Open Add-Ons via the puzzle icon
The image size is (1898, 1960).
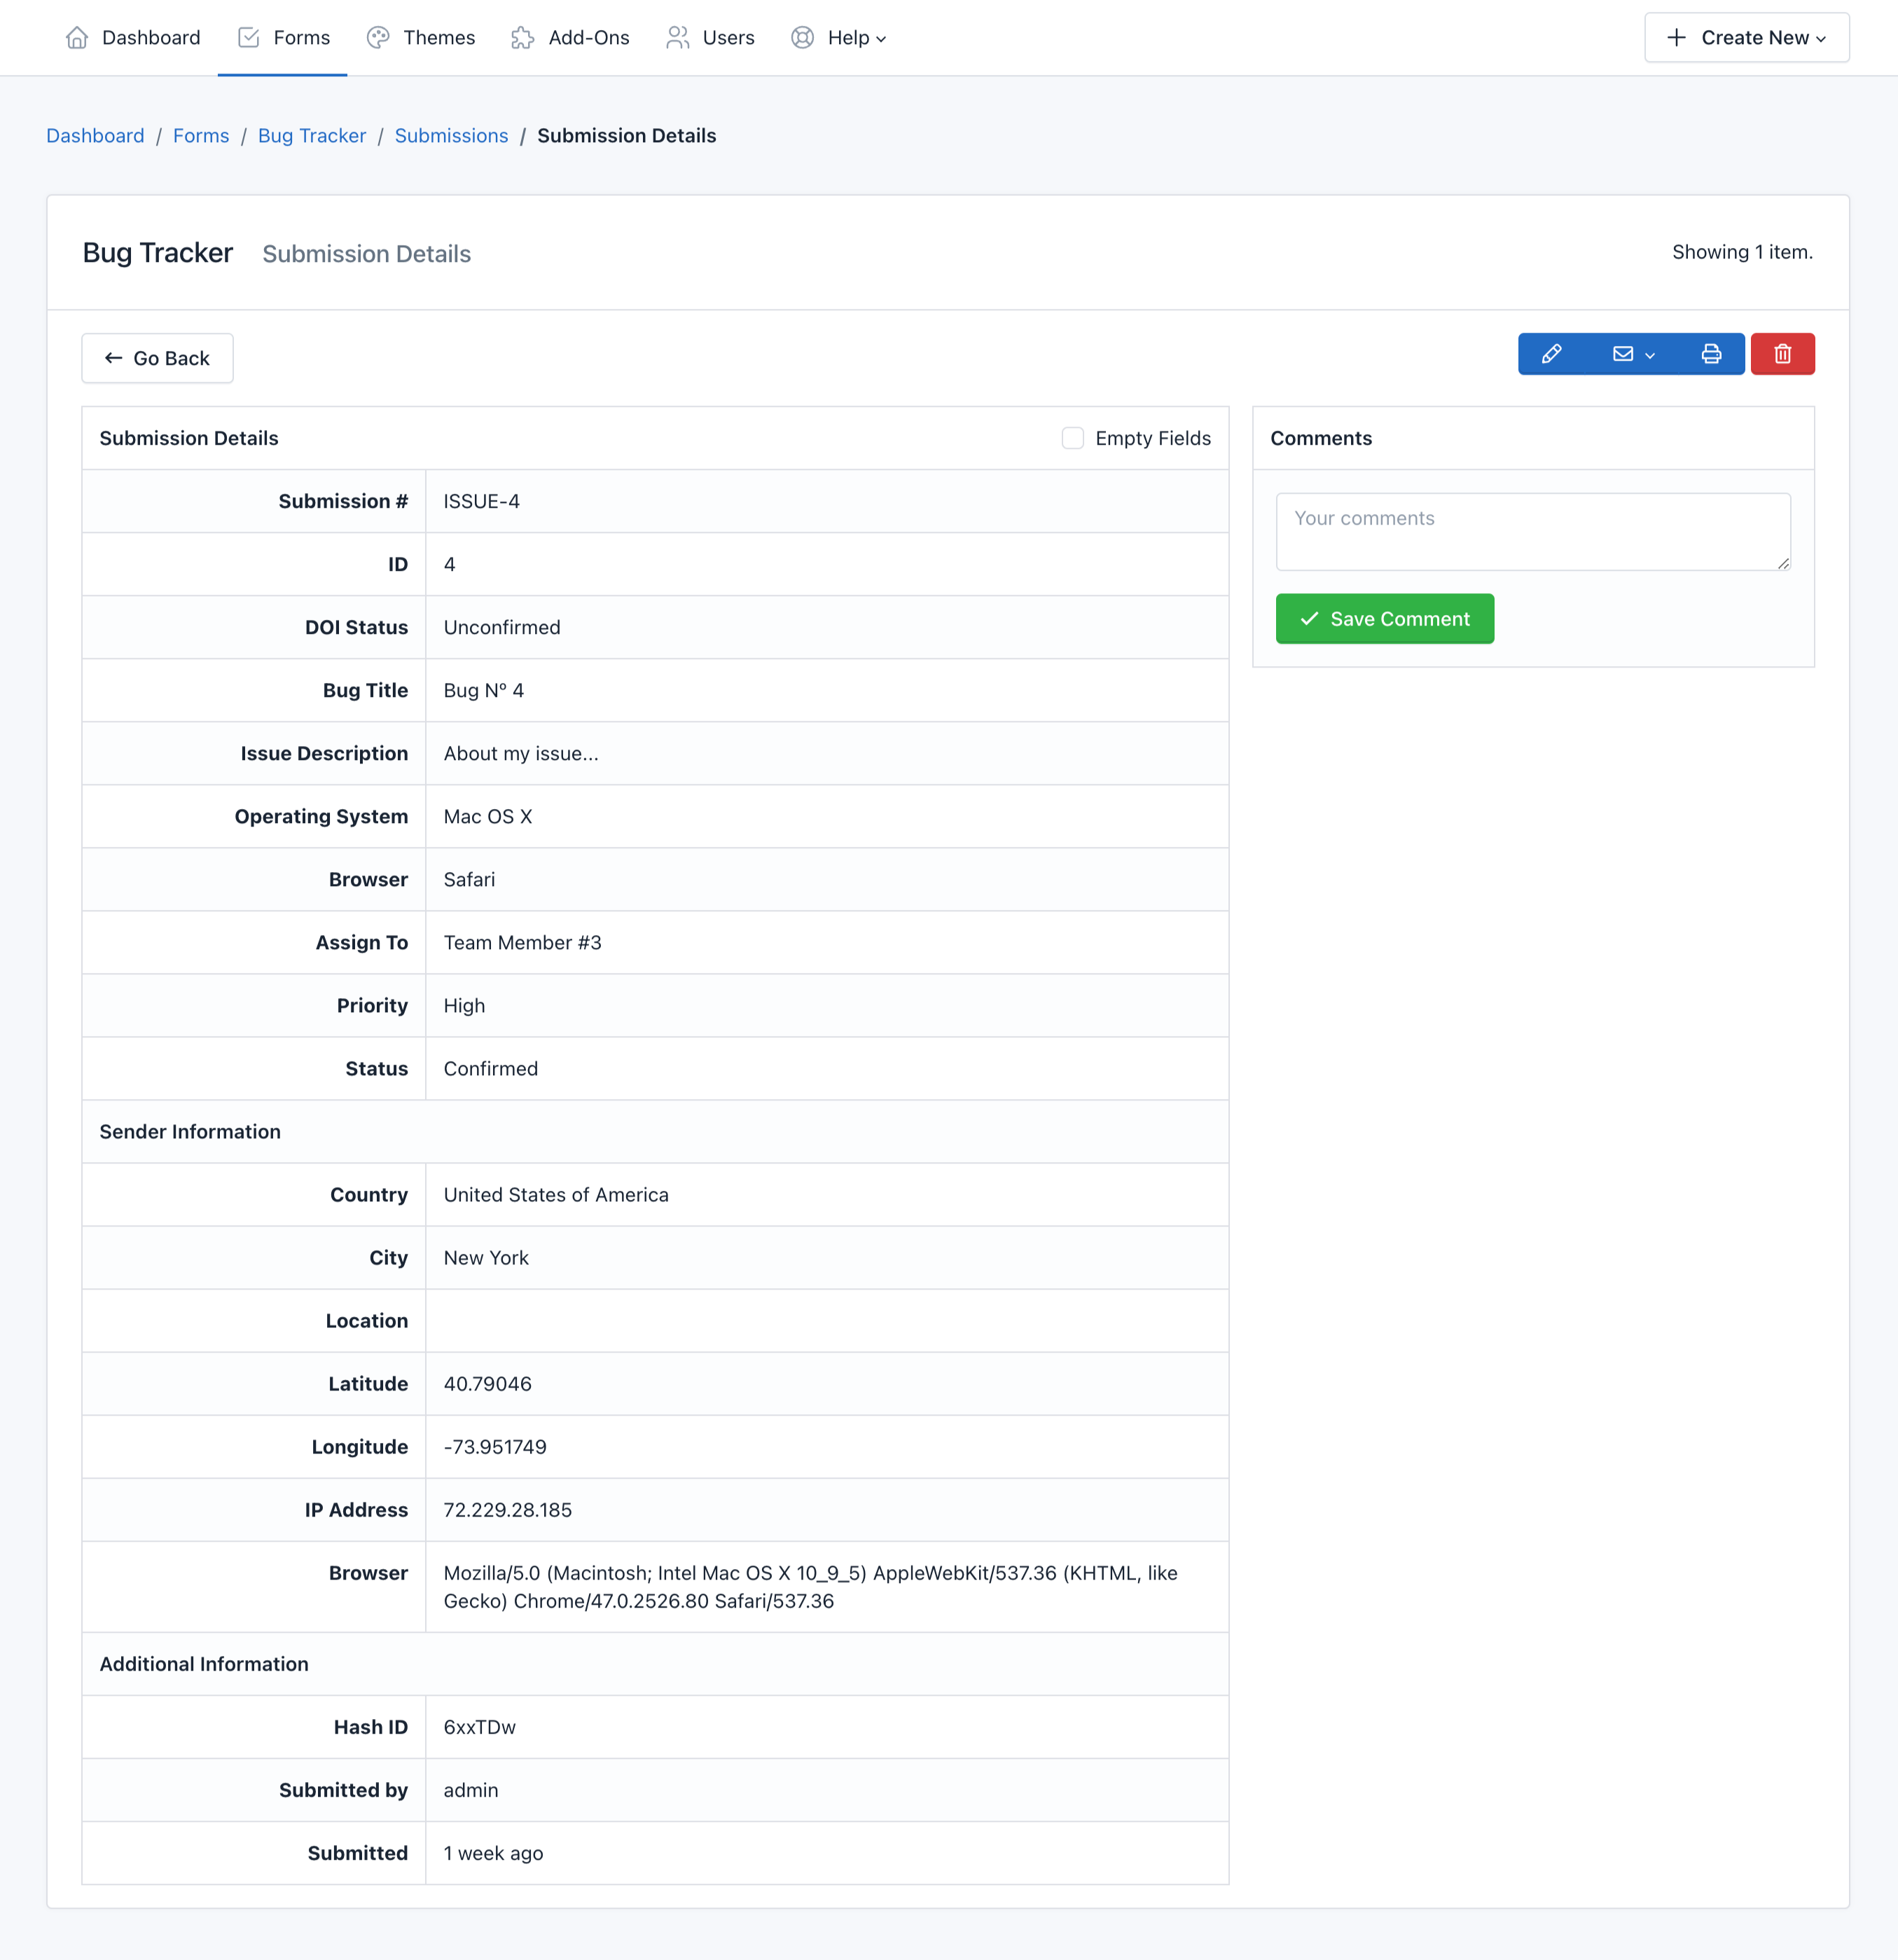coord(521,37)
